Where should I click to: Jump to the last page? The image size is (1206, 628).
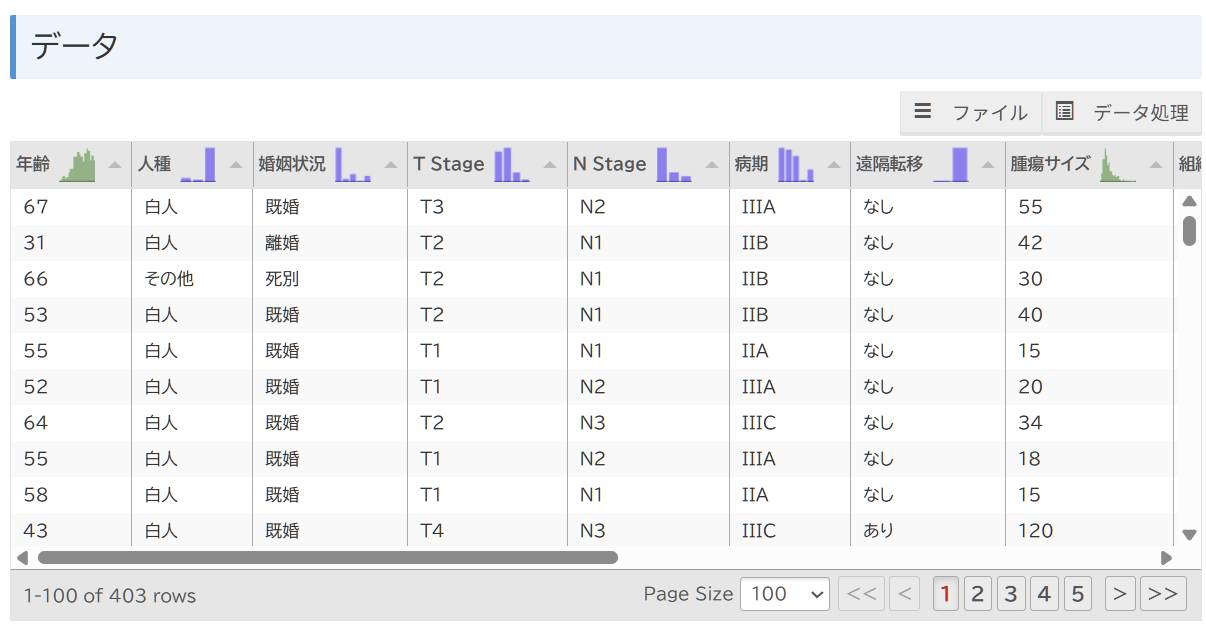pyautogui.click(x=1163, y=594)
